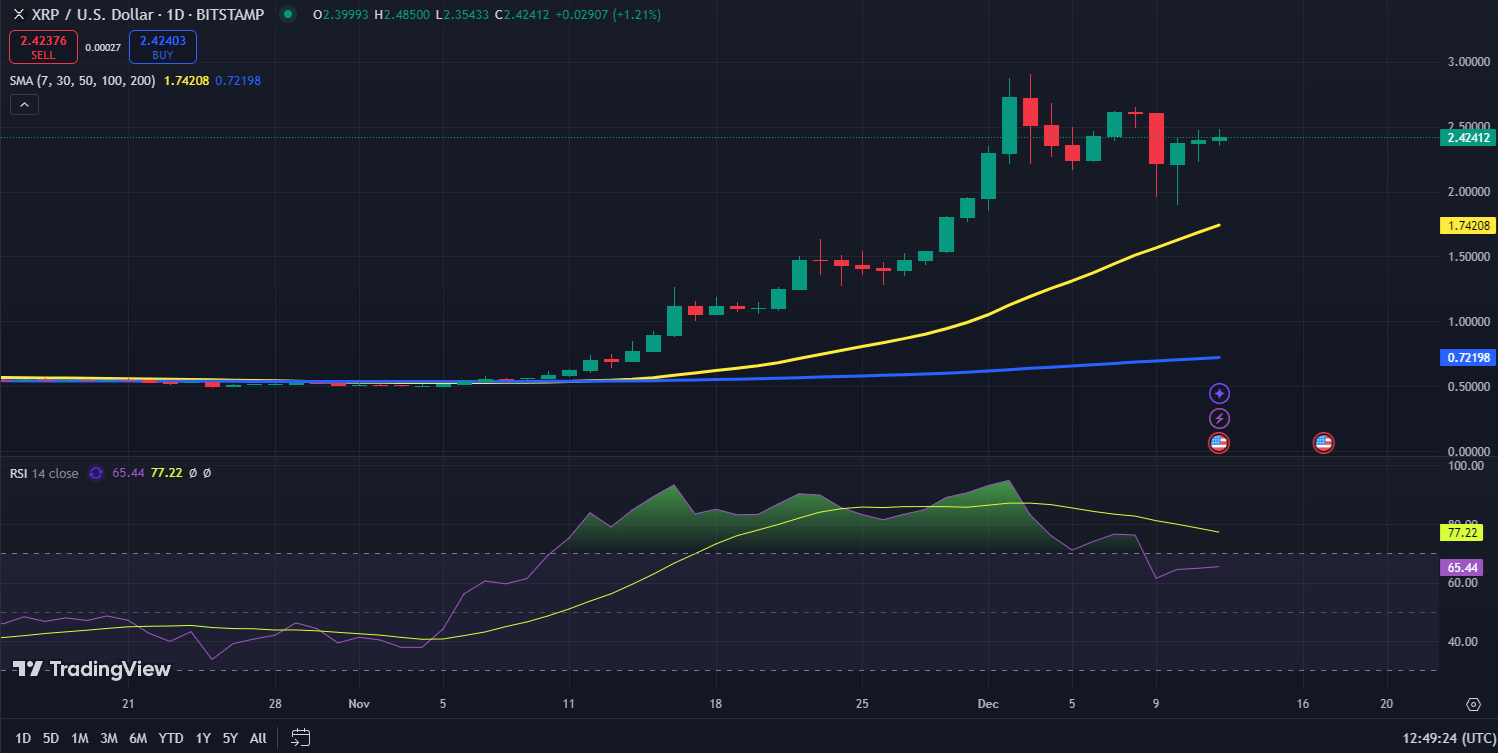
Task: Click the TradingView logo
Action: [92, 669]
